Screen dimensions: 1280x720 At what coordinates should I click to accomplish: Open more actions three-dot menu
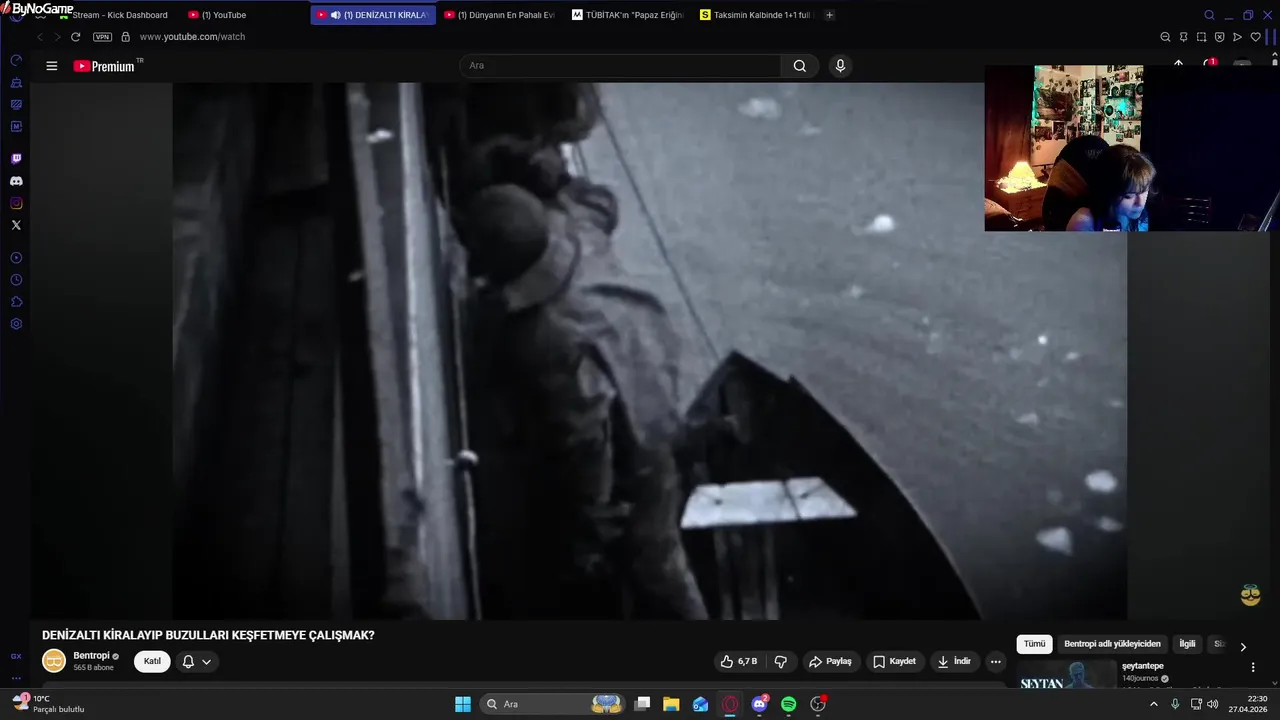995,661
